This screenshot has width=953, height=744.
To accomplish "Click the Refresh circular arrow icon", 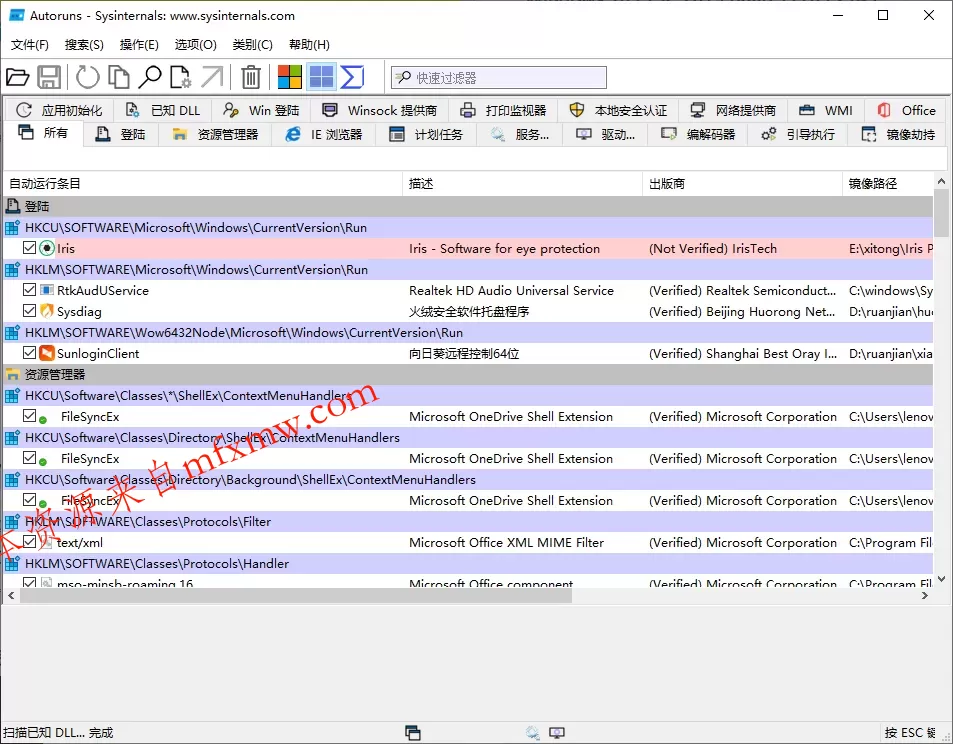I will [88, 77].
